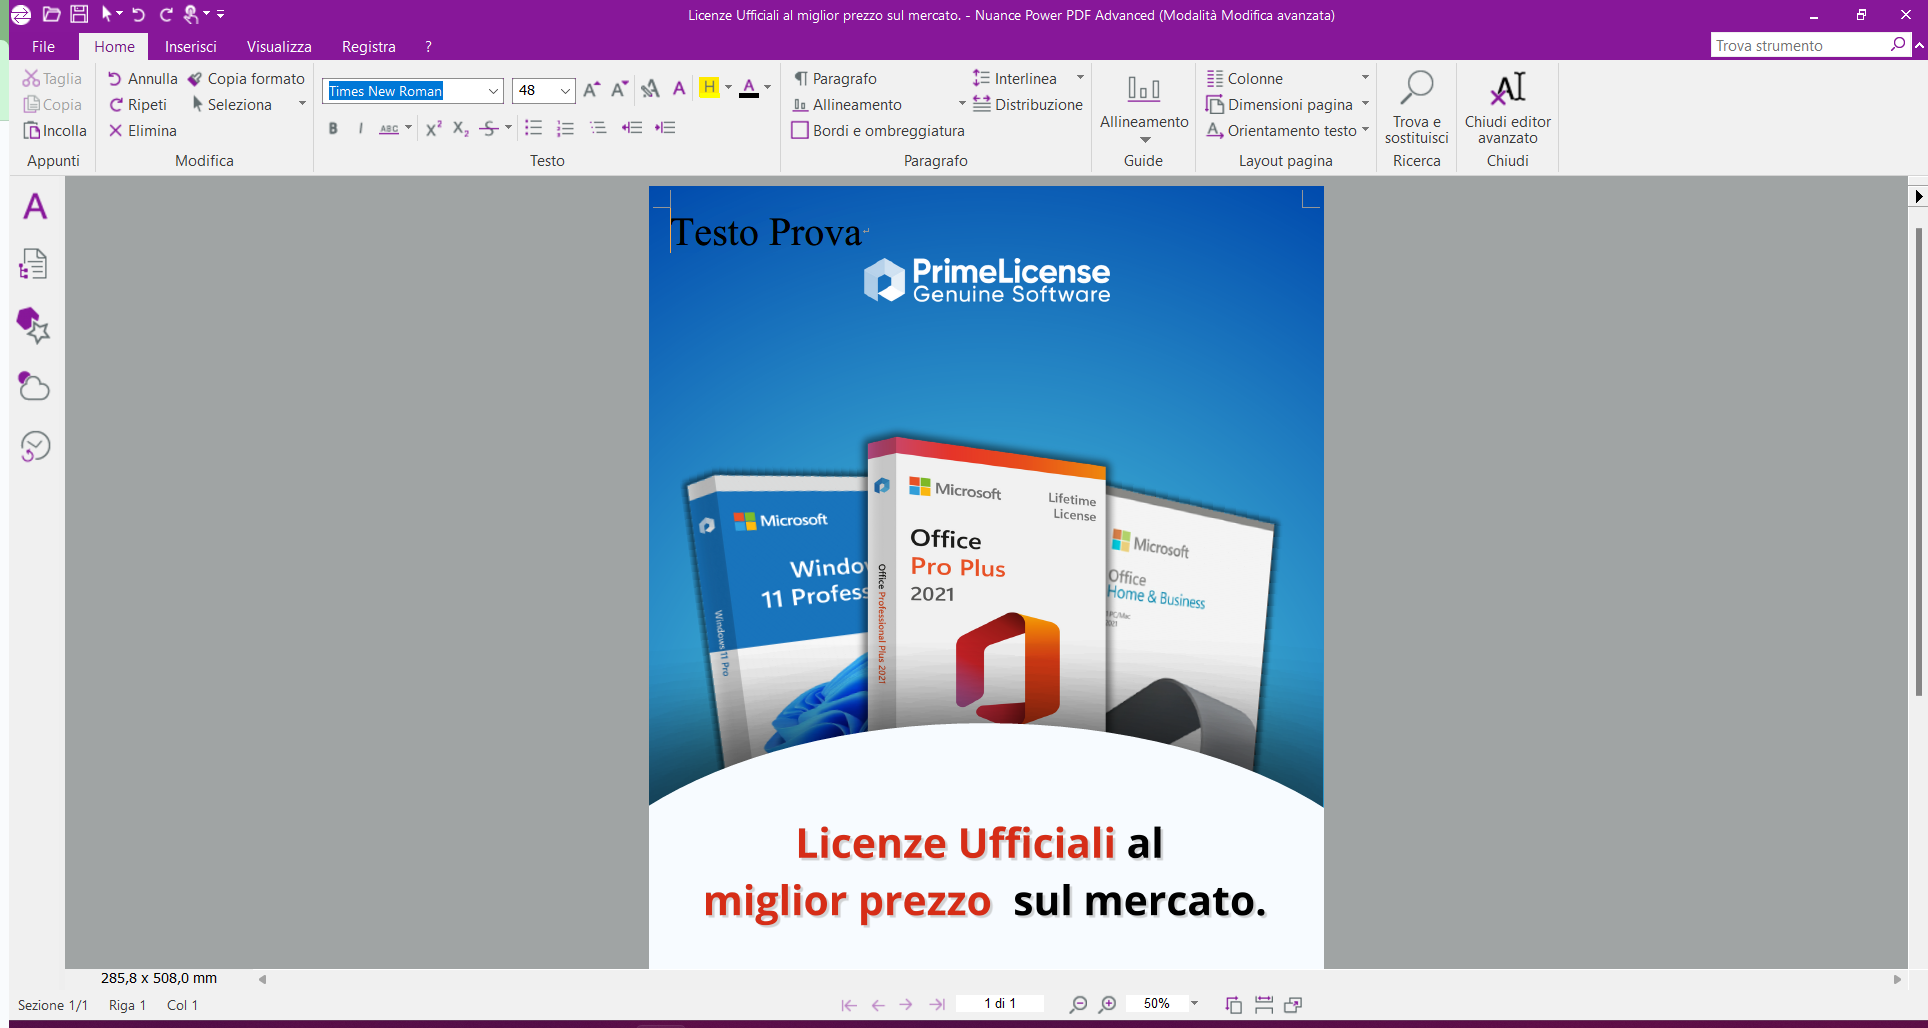The height and width of the screenshot is (1028, 1928).
Task: Click the yellow highlight color swatch
Action: [709, 88]
